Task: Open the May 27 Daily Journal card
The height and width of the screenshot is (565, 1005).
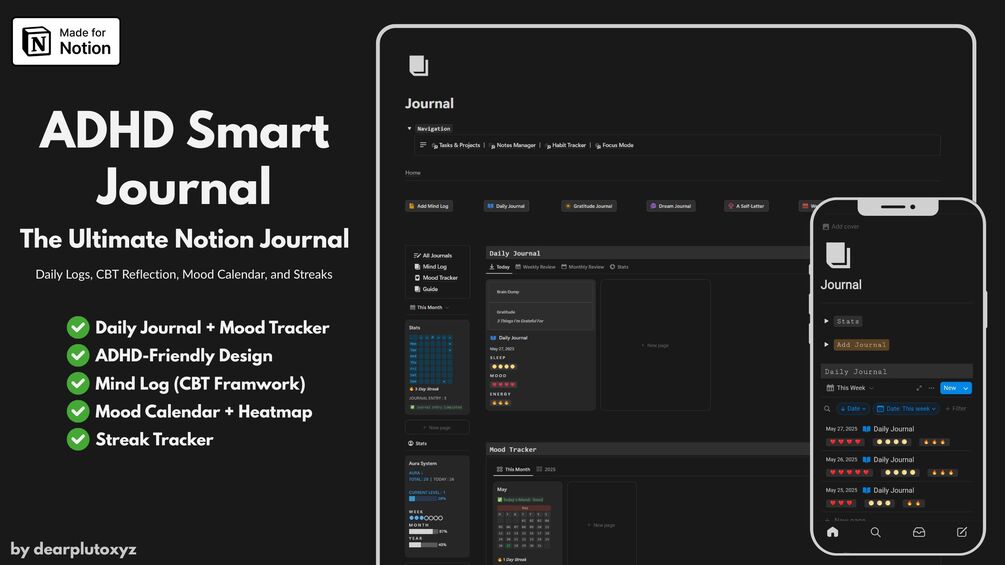Action: click(x=540, y=345)
